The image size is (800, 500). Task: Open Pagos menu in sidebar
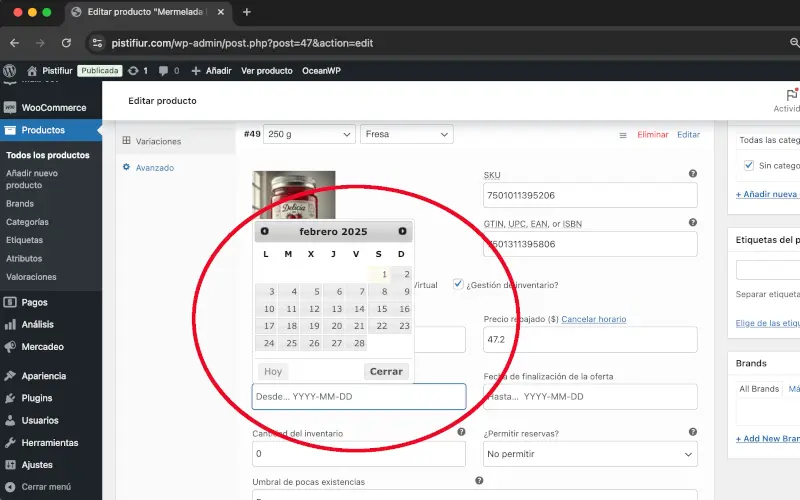tap(51, 302)
